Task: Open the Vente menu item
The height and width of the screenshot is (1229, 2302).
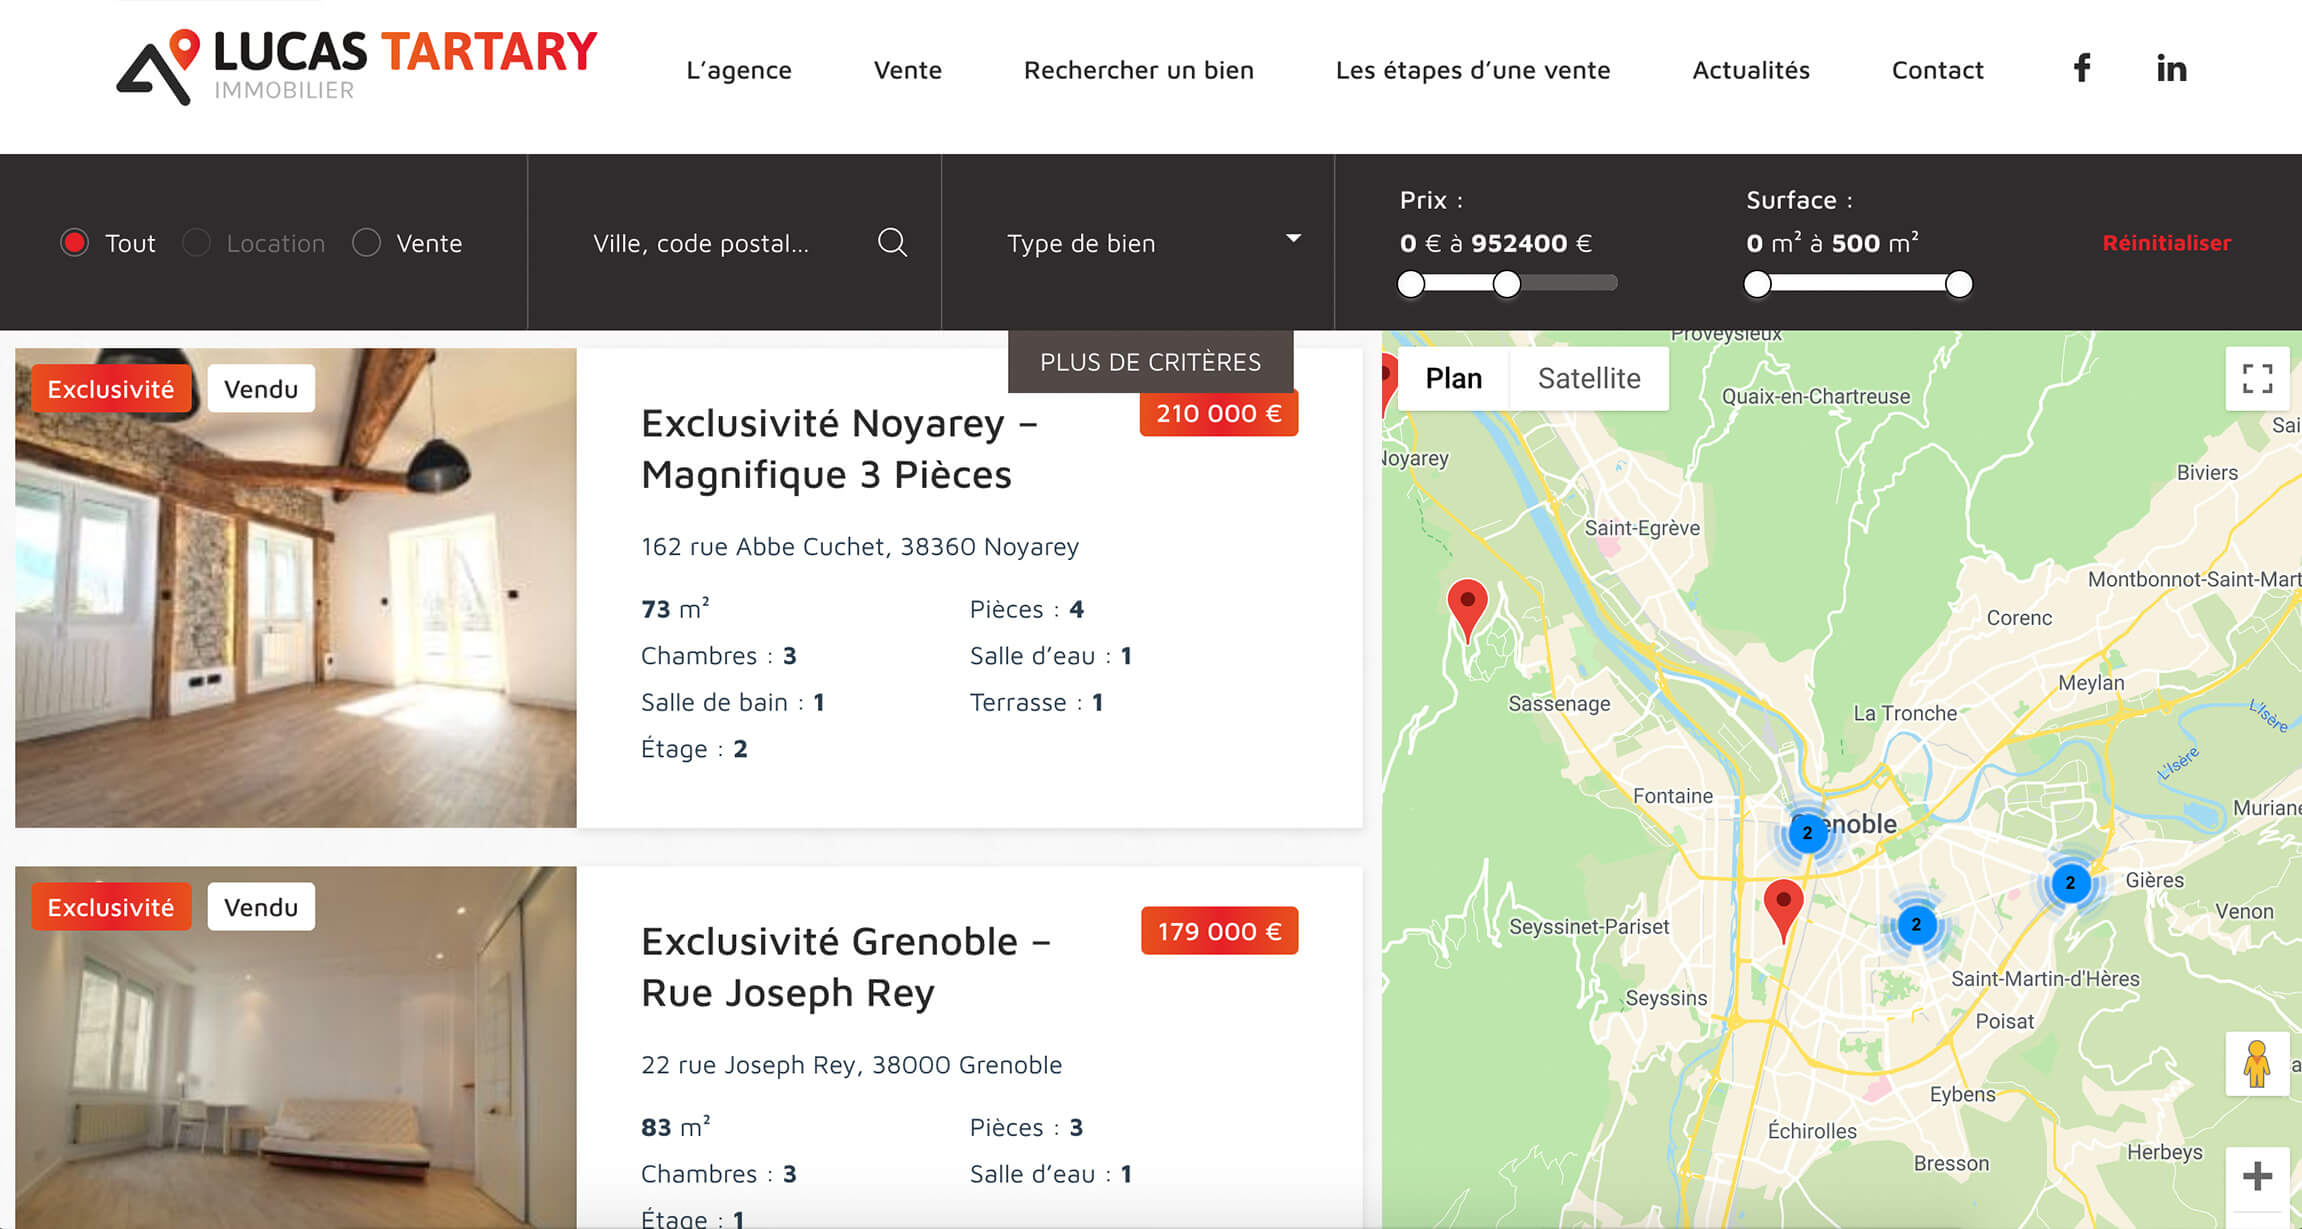Action: [907, 70]
